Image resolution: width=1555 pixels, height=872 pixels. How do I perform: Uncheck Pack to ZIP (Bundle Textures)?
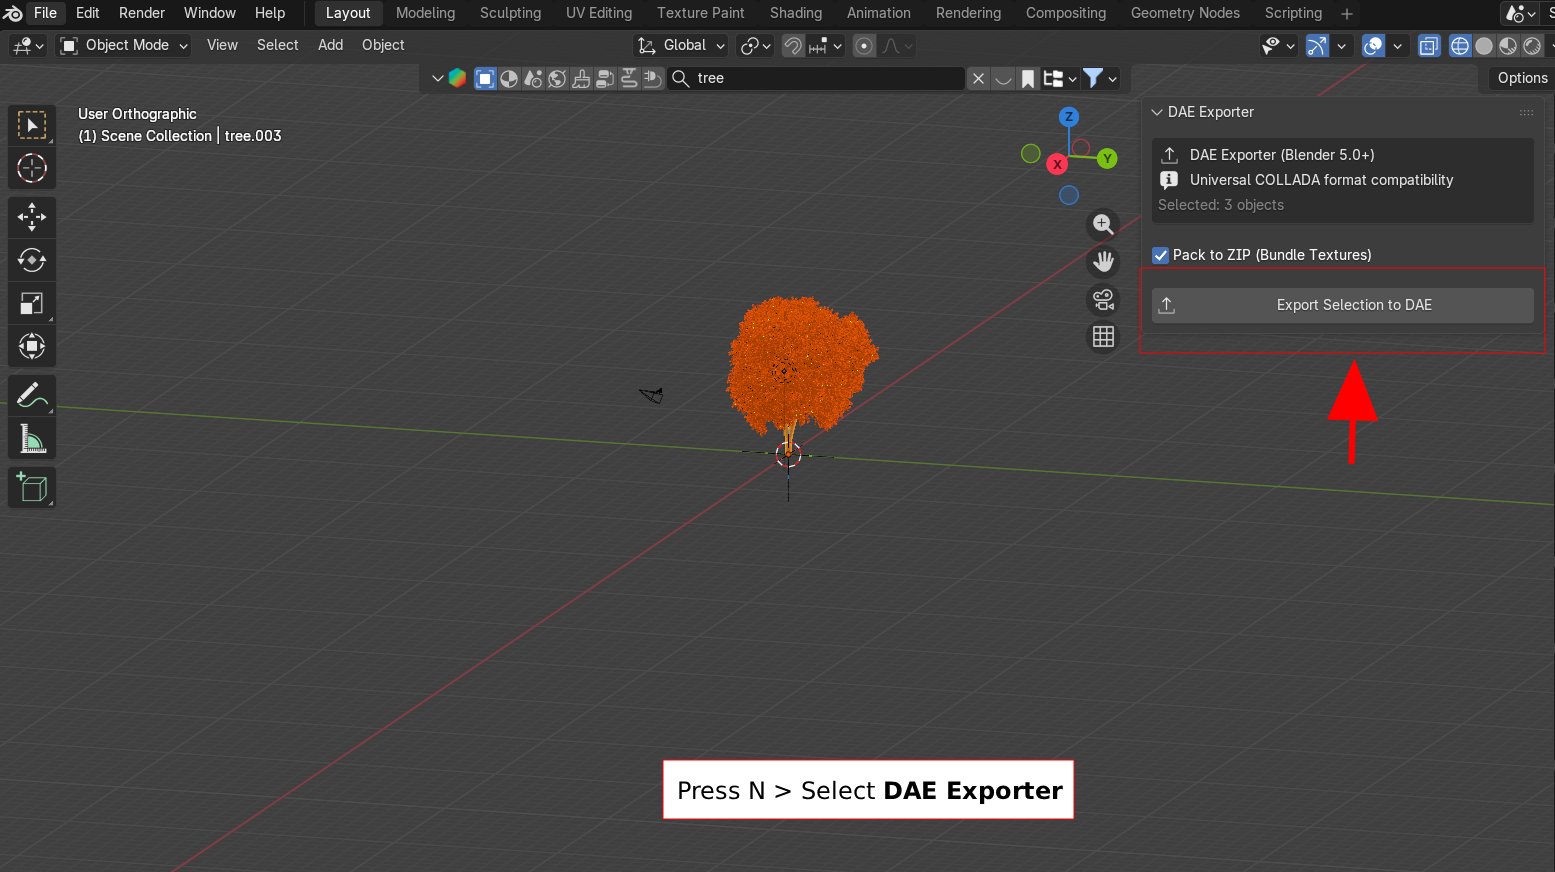point(1161,255)
